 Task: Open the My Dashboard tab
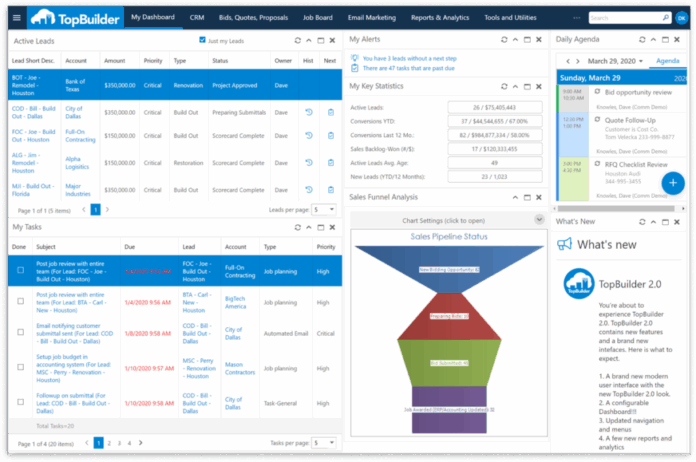click(153, 17)
